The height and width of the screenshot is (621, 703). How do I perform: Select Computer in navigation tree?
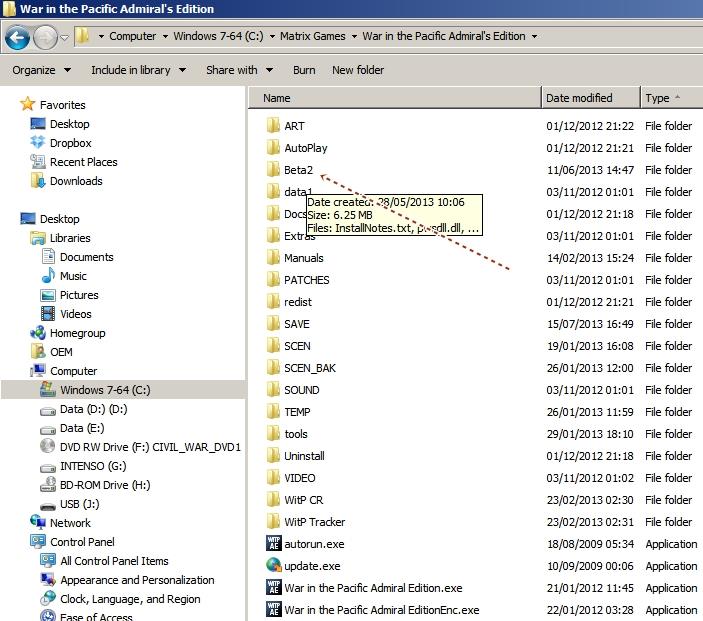64,371
